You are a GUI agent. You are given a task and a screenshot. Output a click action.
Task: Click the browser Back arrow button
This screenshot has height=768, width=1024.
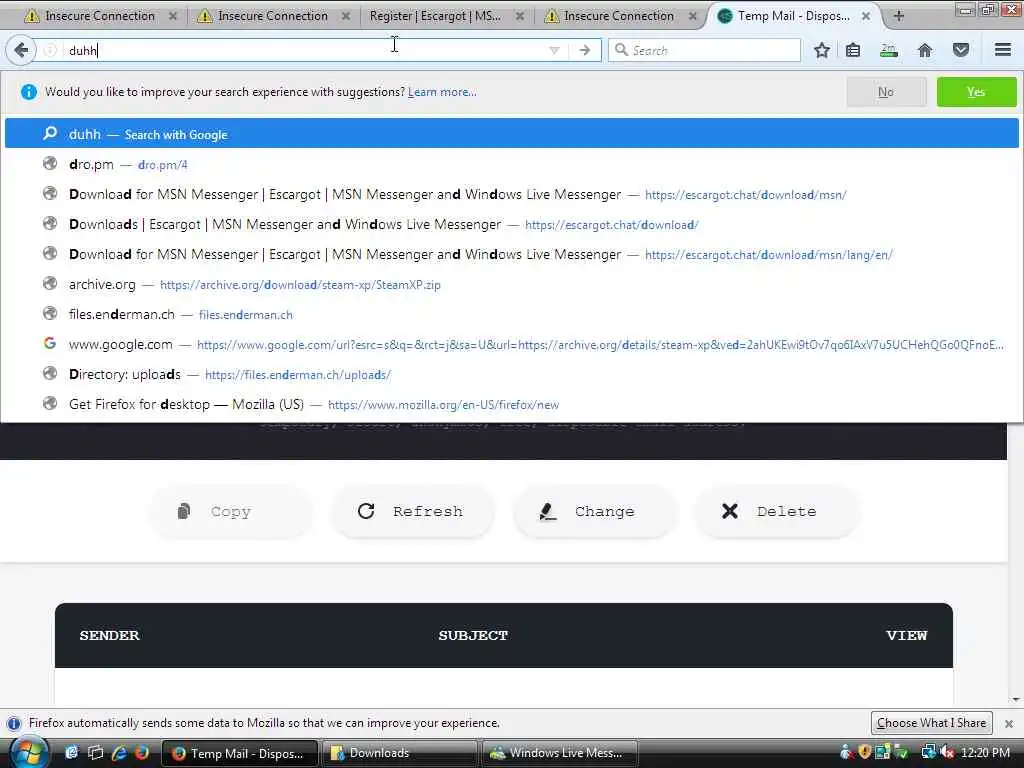coord(21,50)
